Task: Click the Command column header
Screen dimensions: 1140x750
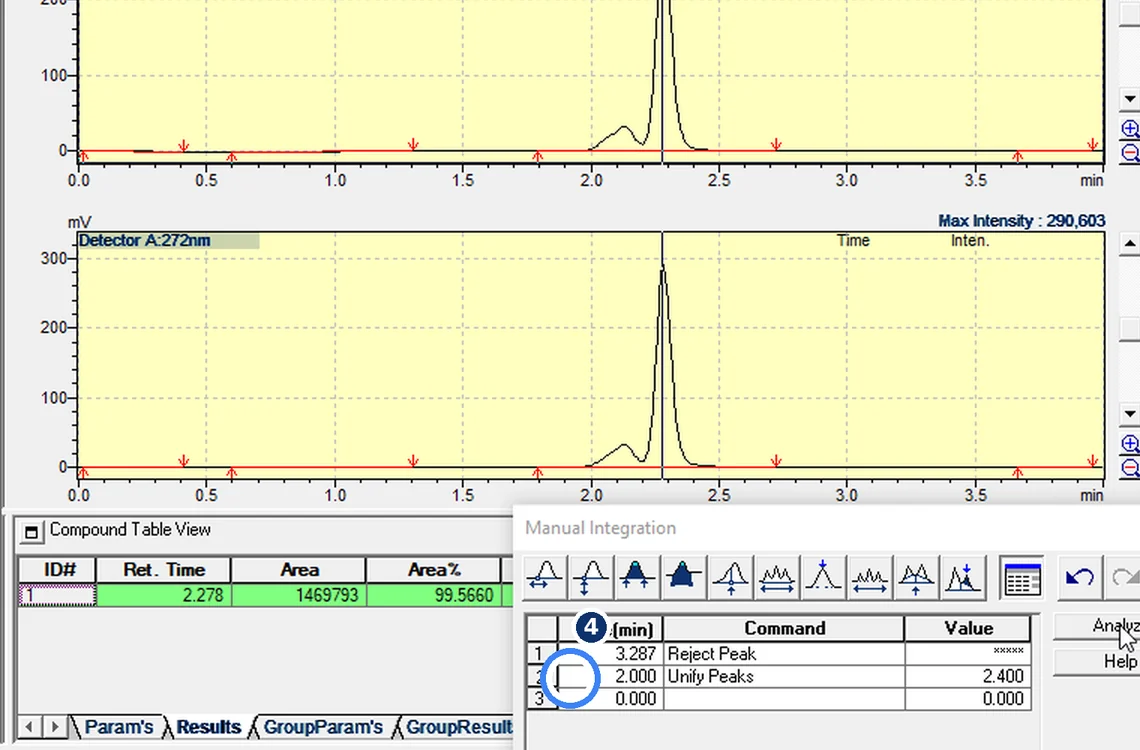Action: click(x=784, y=629)
